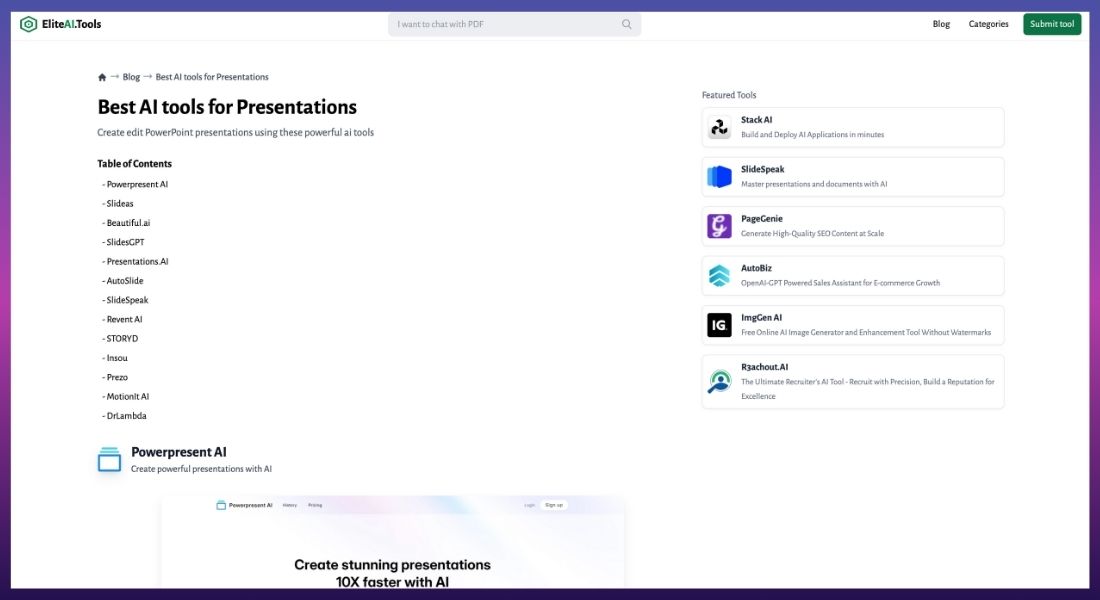Click the Submit tool button

[1052, 24]
